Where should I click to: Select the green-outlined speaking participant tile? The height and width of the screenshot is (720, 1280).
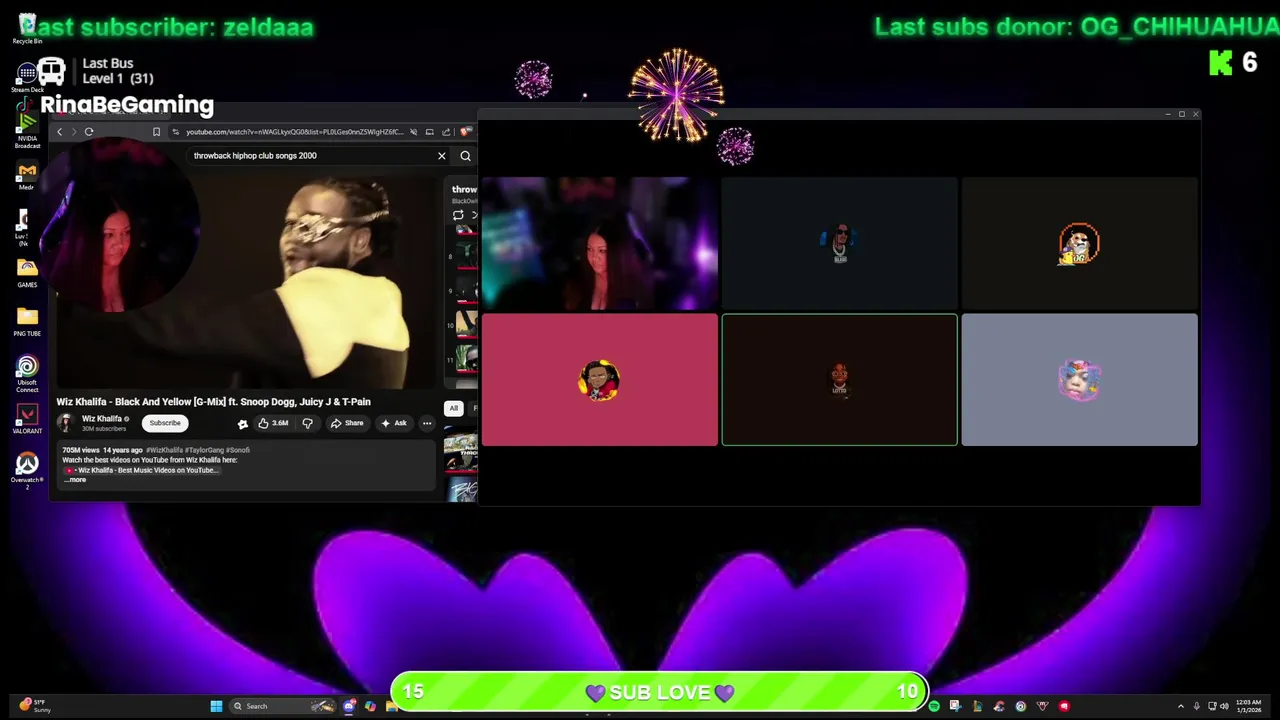839,379
